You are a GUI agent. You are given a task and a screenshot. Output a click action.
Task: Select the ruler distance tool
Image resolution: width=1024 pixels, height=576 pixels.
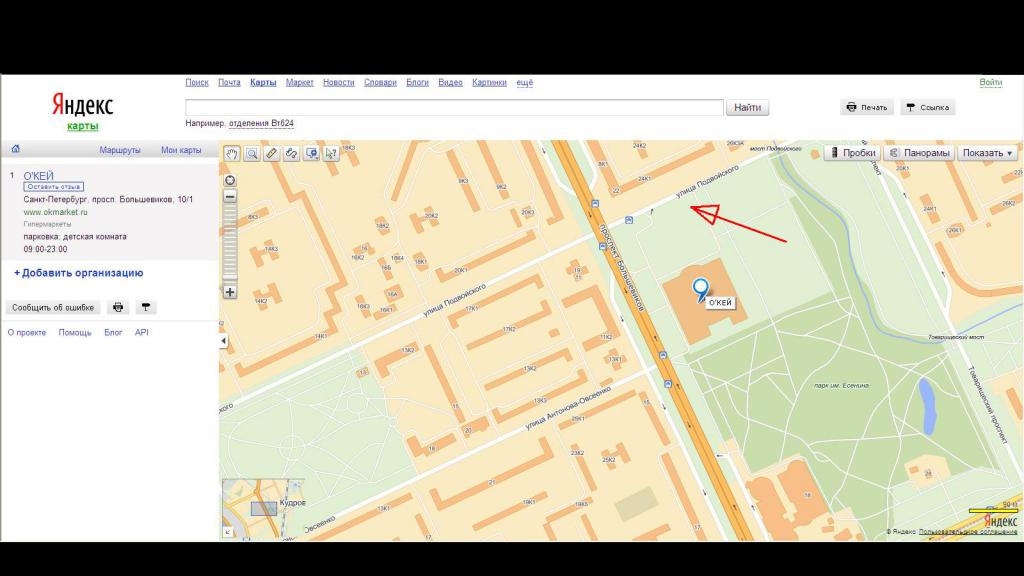(272, 153)
